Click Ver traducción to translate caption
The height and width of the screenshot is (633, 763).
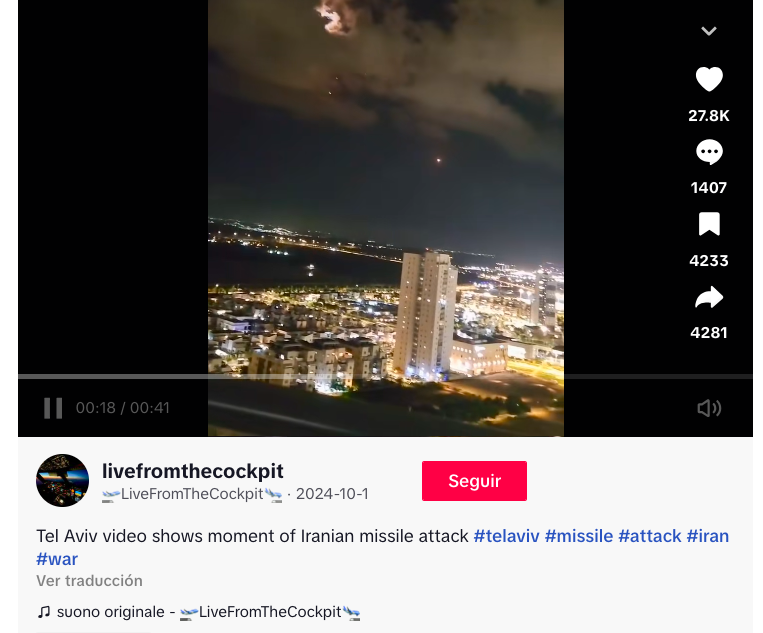90,581
